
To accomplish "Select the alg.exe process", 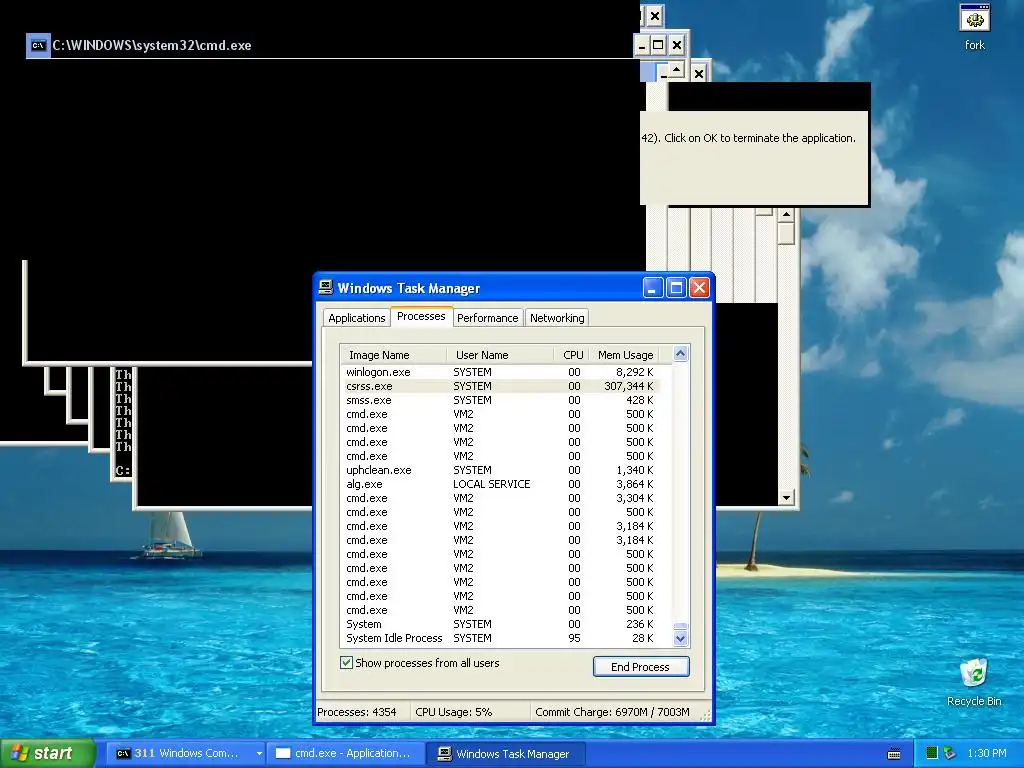I will [x=500, y=484].
